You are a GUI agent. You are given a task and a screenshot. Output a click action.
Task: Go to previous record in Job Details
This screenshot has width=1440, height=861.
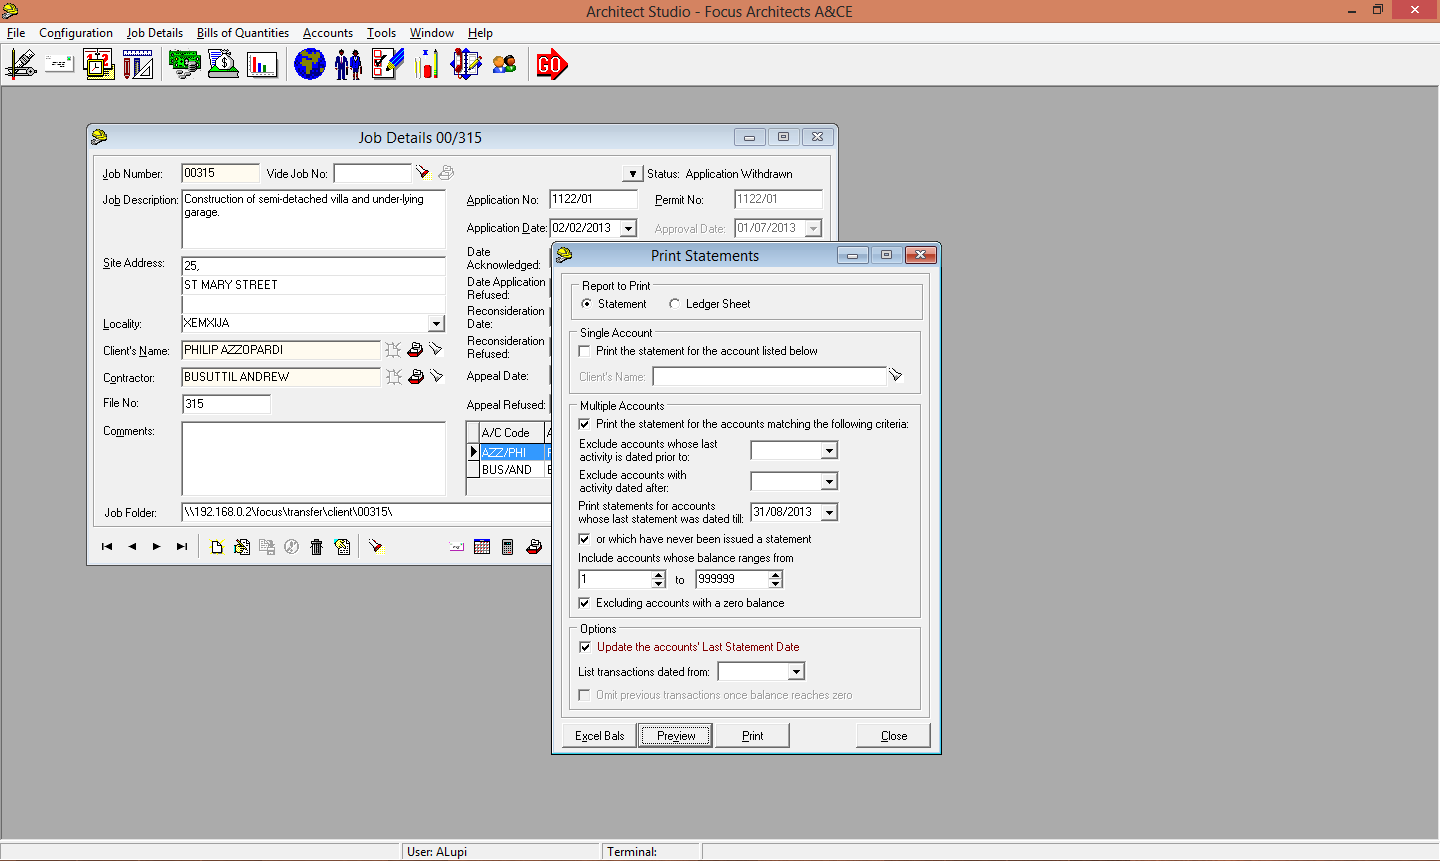pos(132,547)
